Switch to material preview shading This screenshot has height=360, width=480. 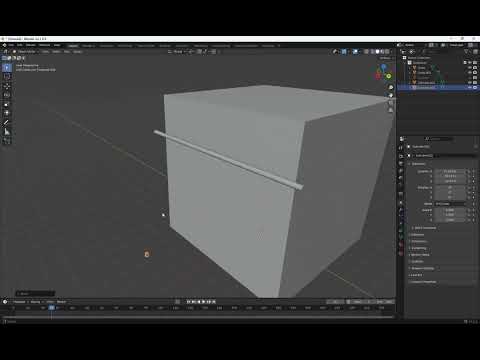[x=382, y=52]
